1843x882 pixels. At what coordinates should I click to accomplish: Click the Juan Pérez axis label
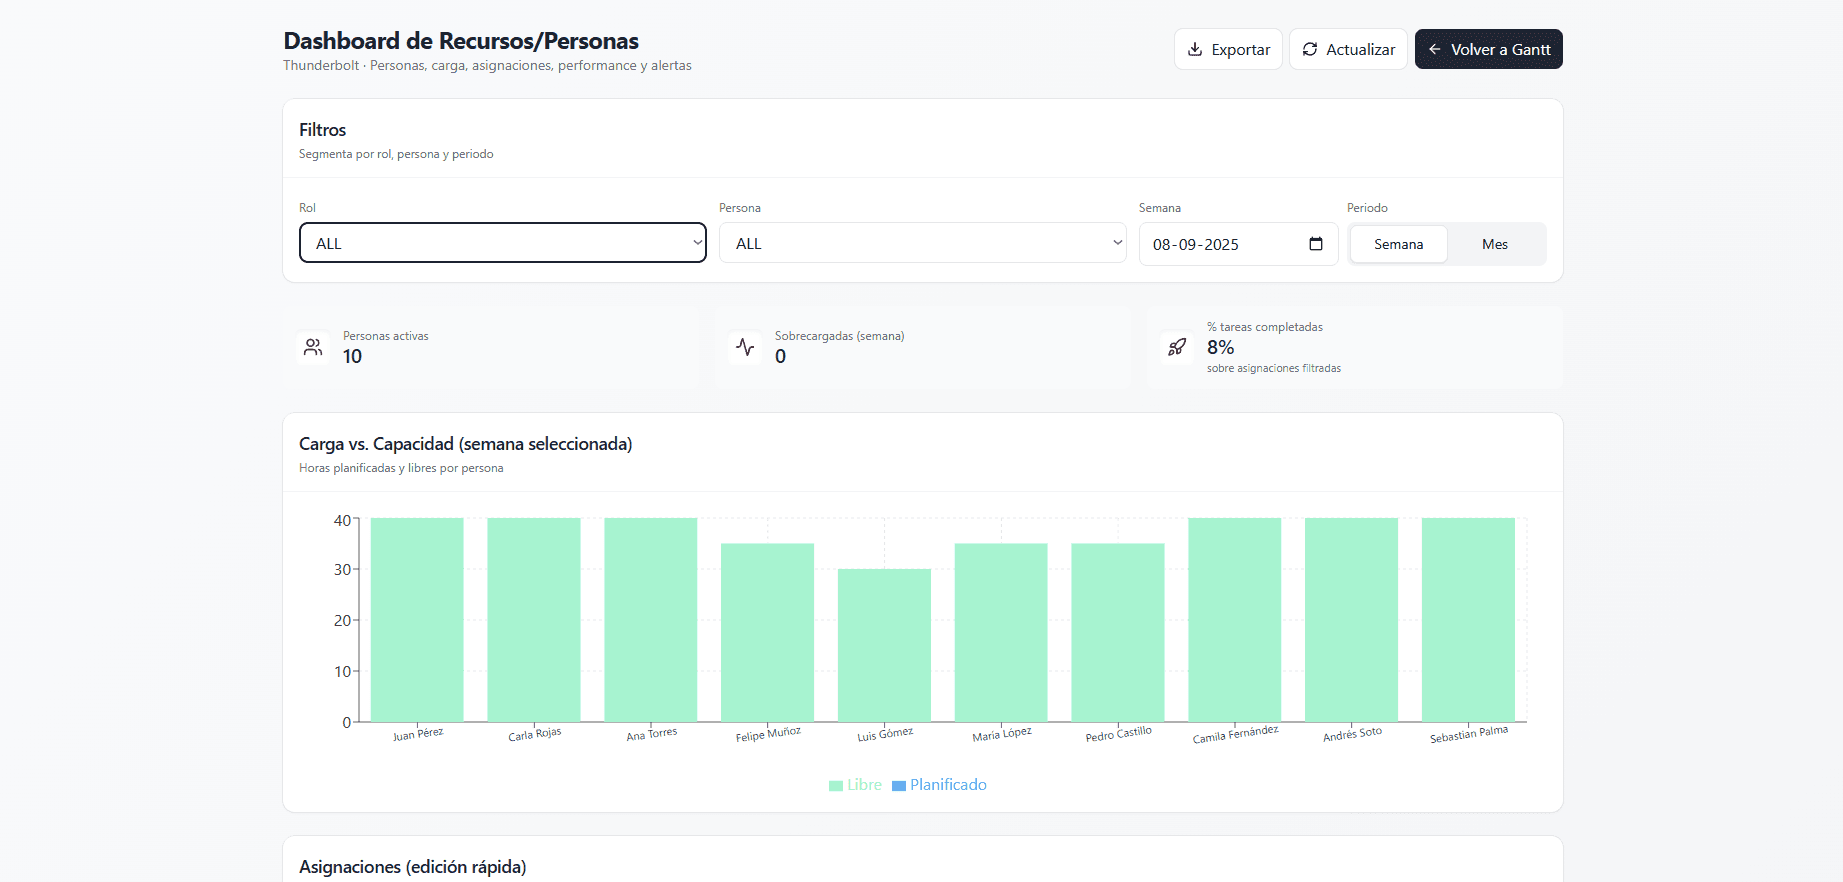418,734
